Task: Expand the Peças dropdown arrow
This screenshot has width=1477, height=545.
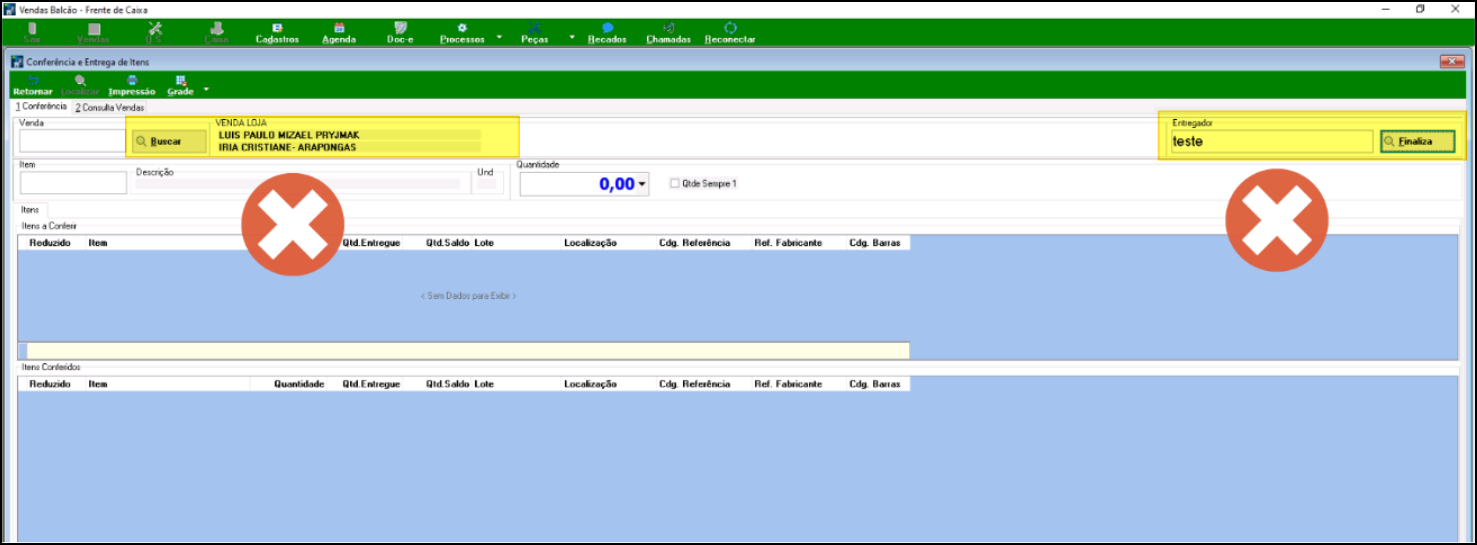Action: 572,37
